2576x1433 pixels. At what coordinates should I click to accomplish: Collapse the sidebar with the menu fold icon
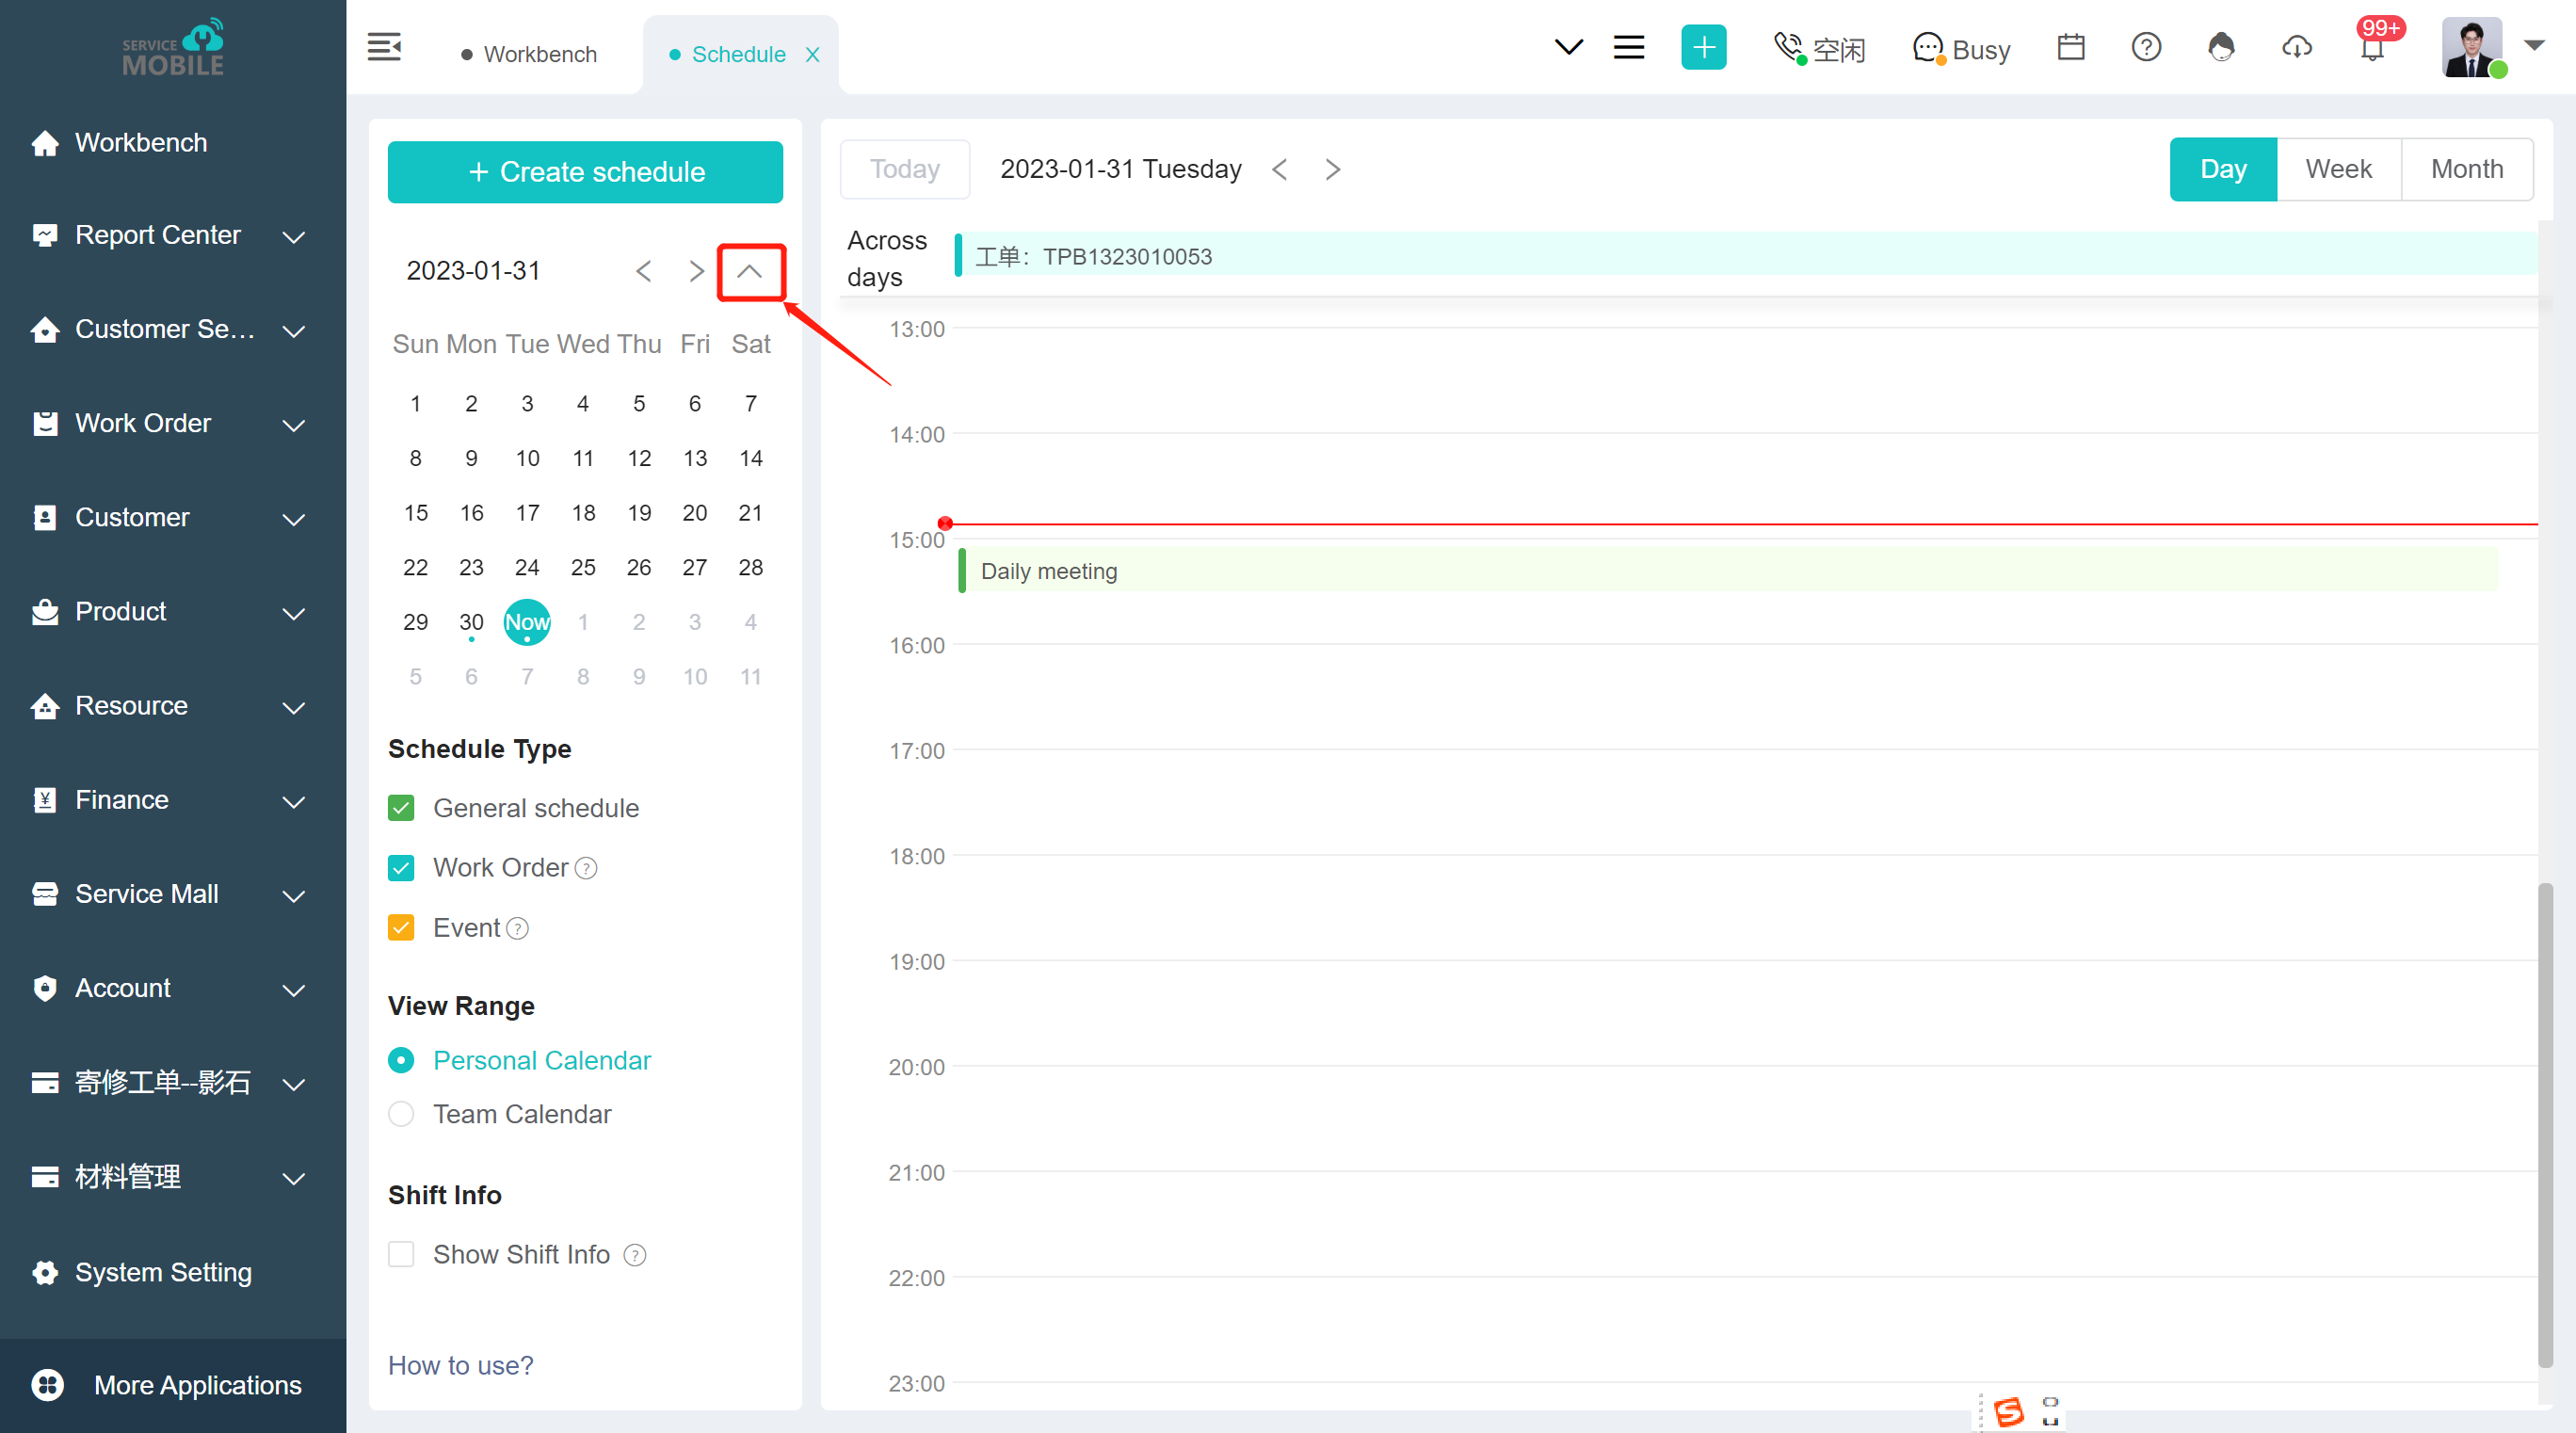click(x=384, y=47)
